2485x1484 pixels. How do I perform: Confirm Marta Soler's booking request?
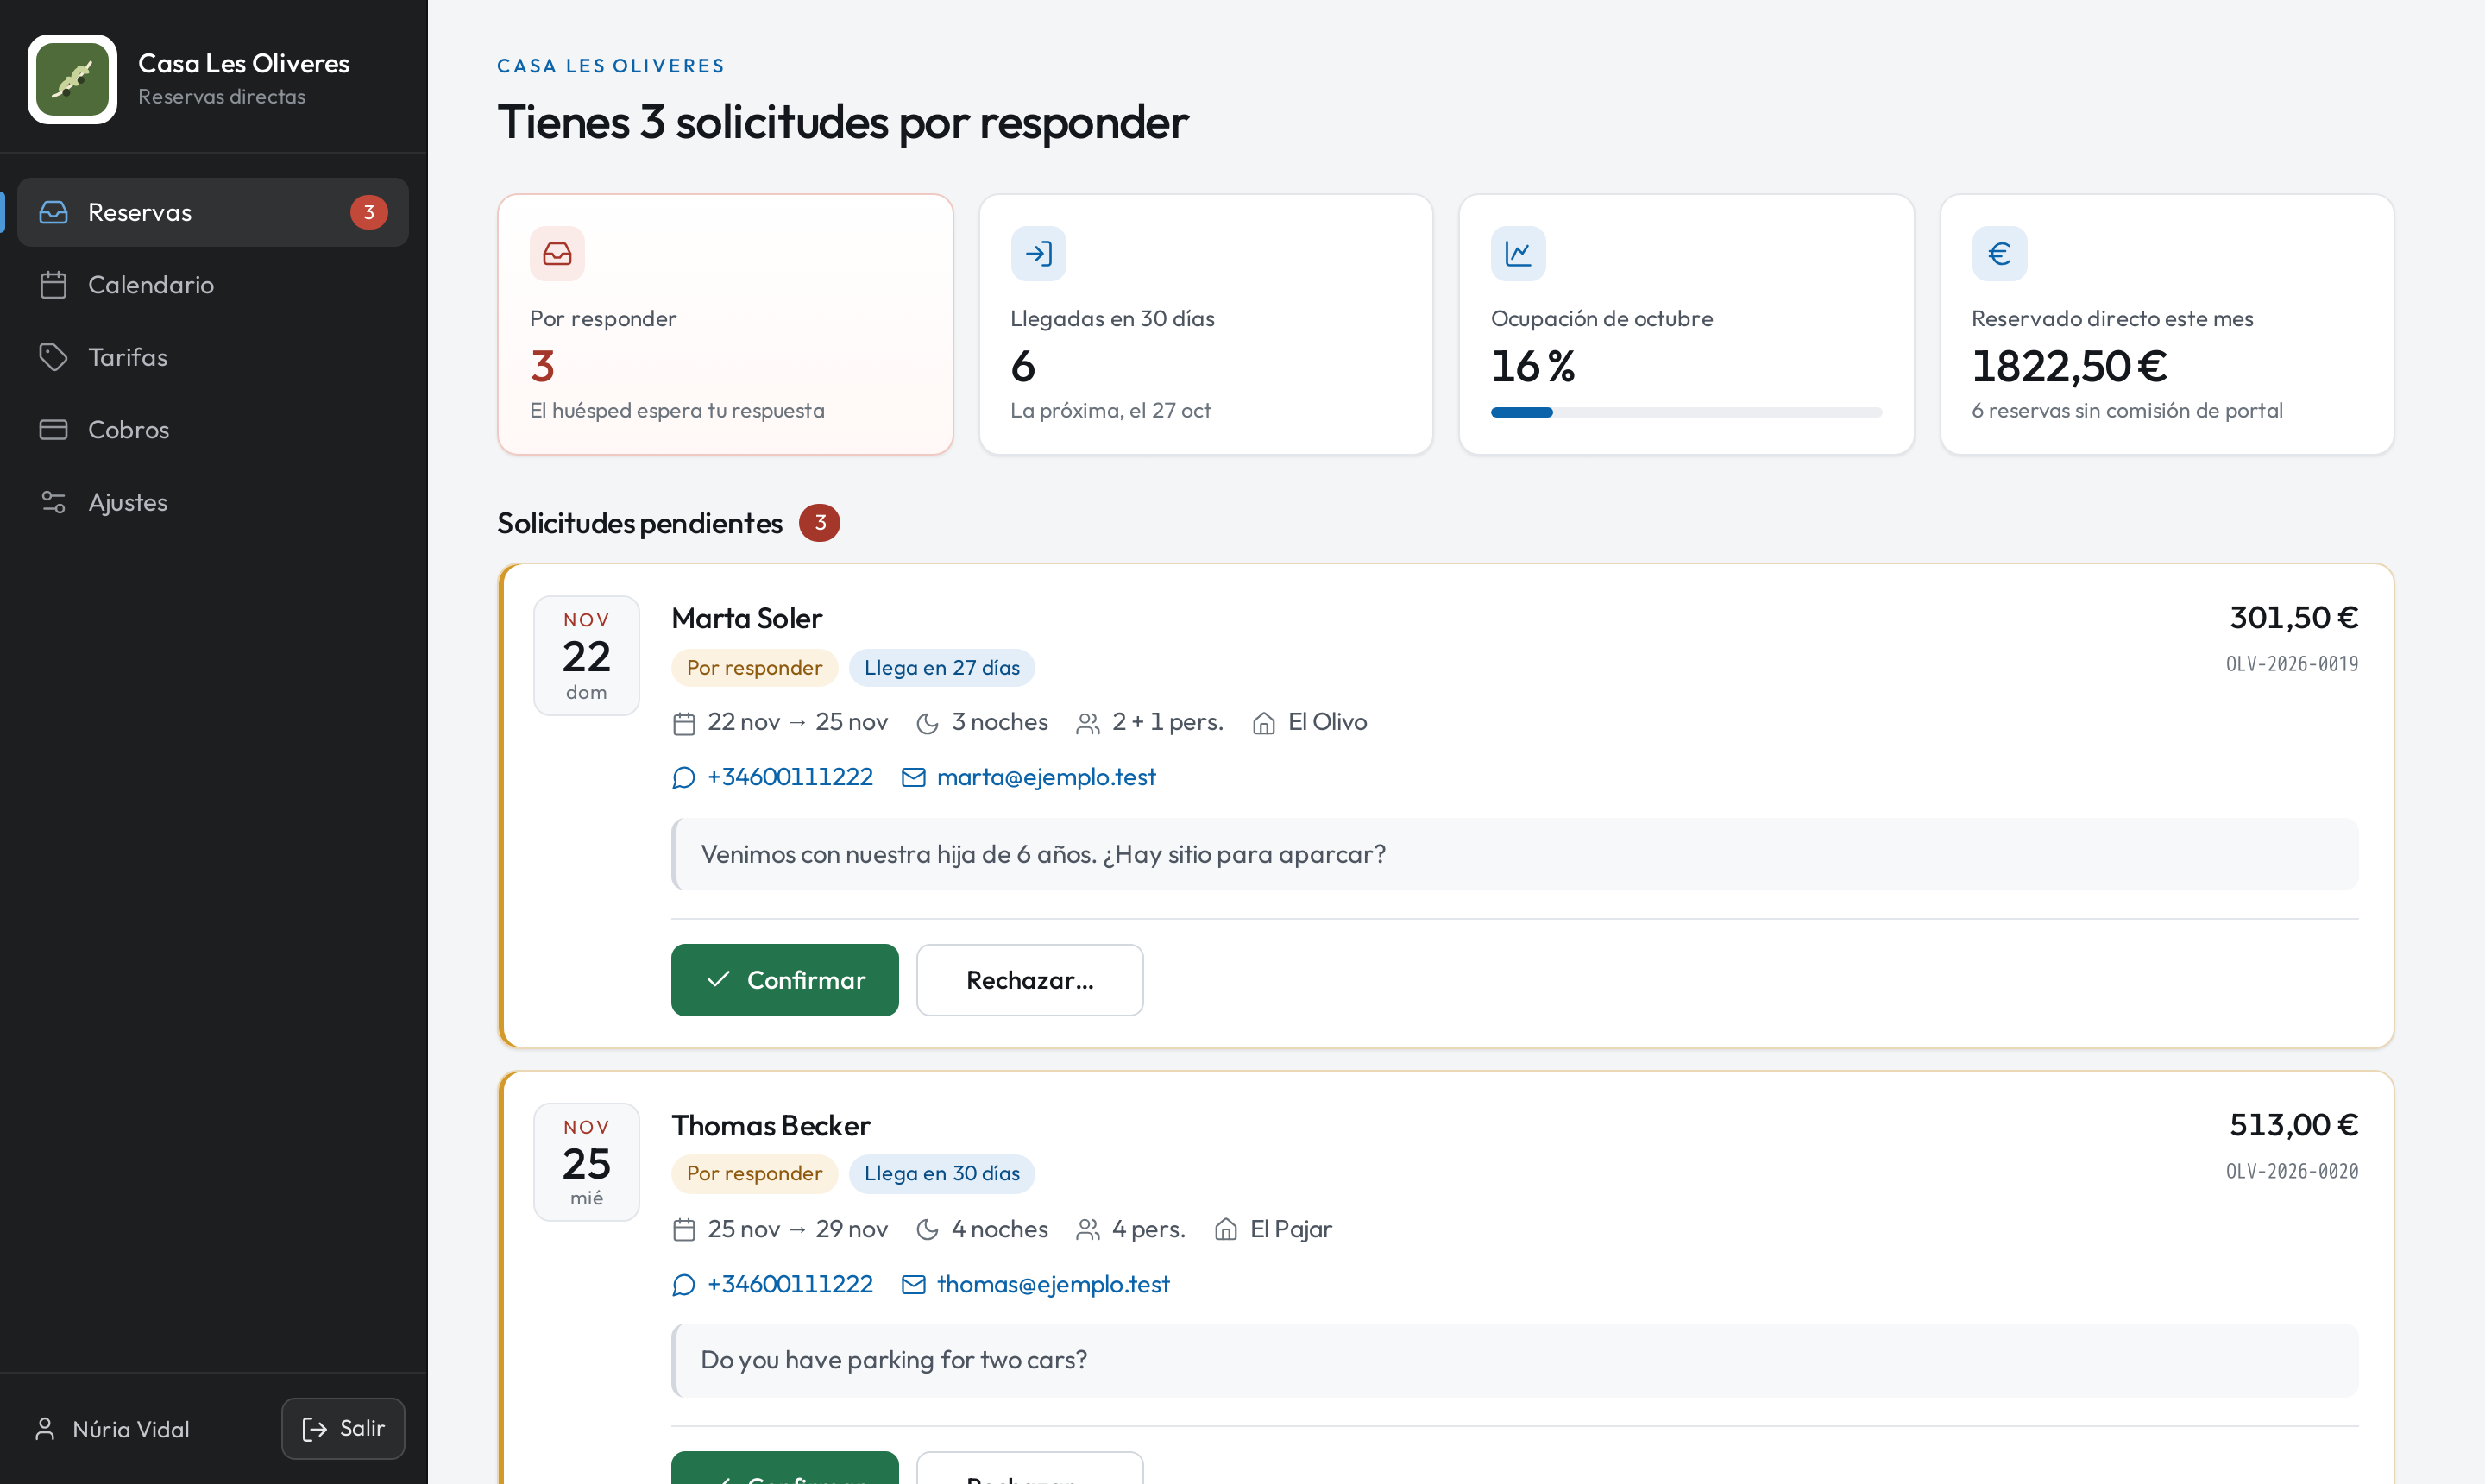point(785,980)
